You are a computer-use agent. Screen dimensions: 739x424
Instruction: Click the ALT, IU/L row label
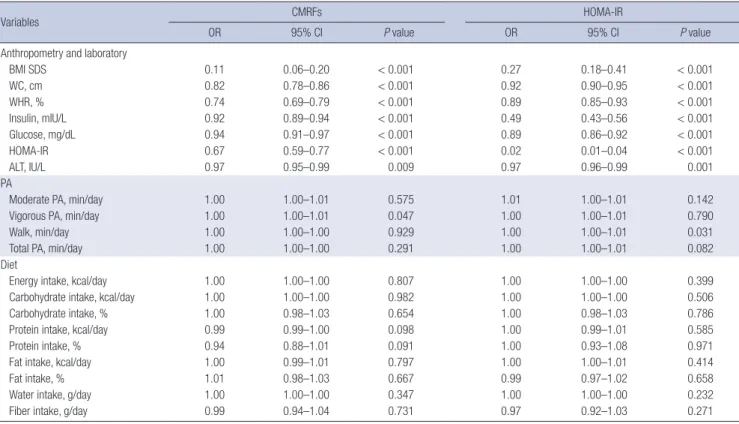coord(27,167)
